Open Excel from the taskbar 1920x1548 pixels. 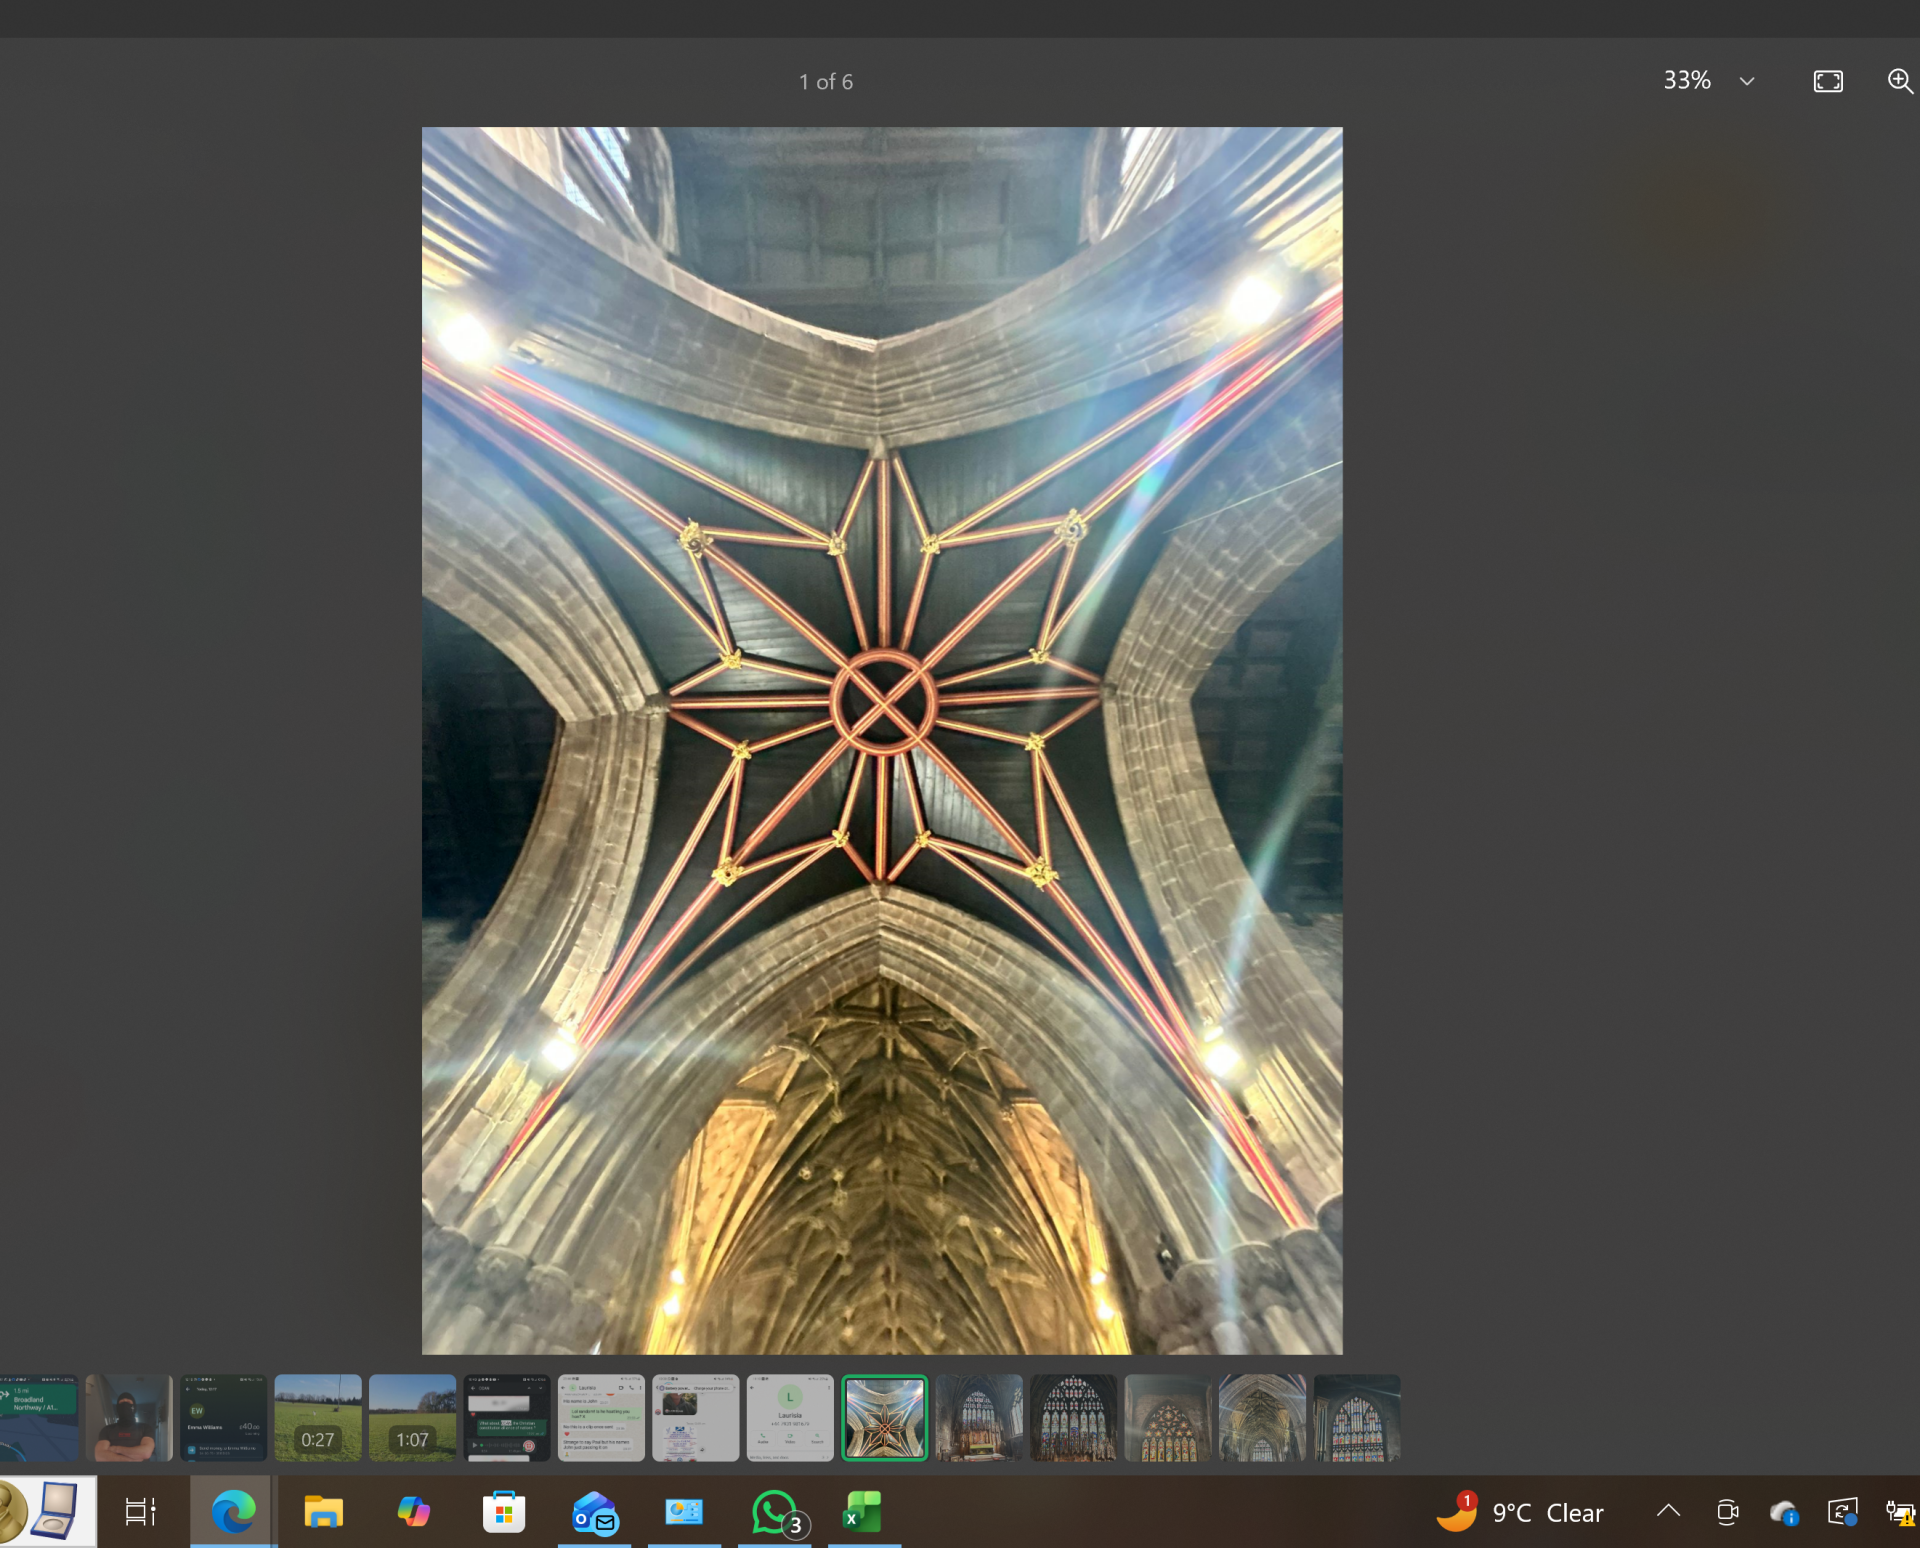[862, 1512]
